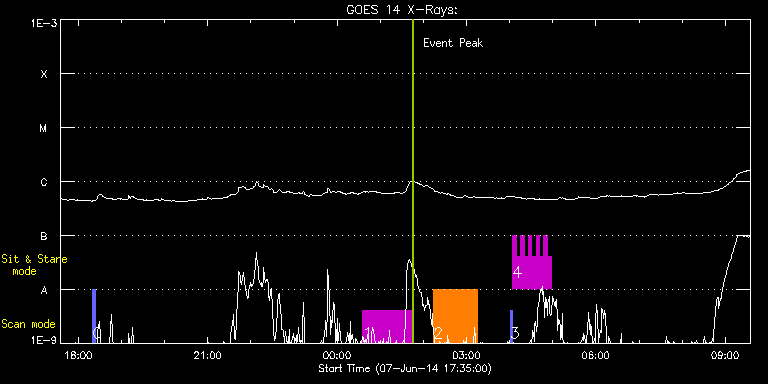
Task: Select the orange observation block labeled 2
Action: [456, 316]
